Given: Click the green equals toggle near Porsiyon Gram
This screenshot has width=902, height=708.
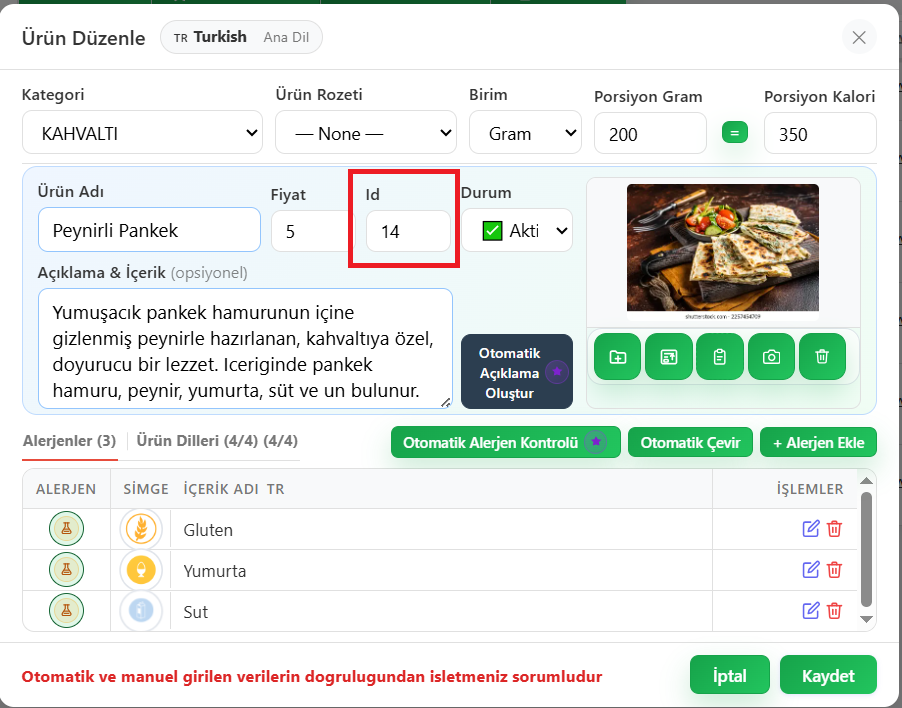Looking at the screenshot, I should [x=735, y=131].
